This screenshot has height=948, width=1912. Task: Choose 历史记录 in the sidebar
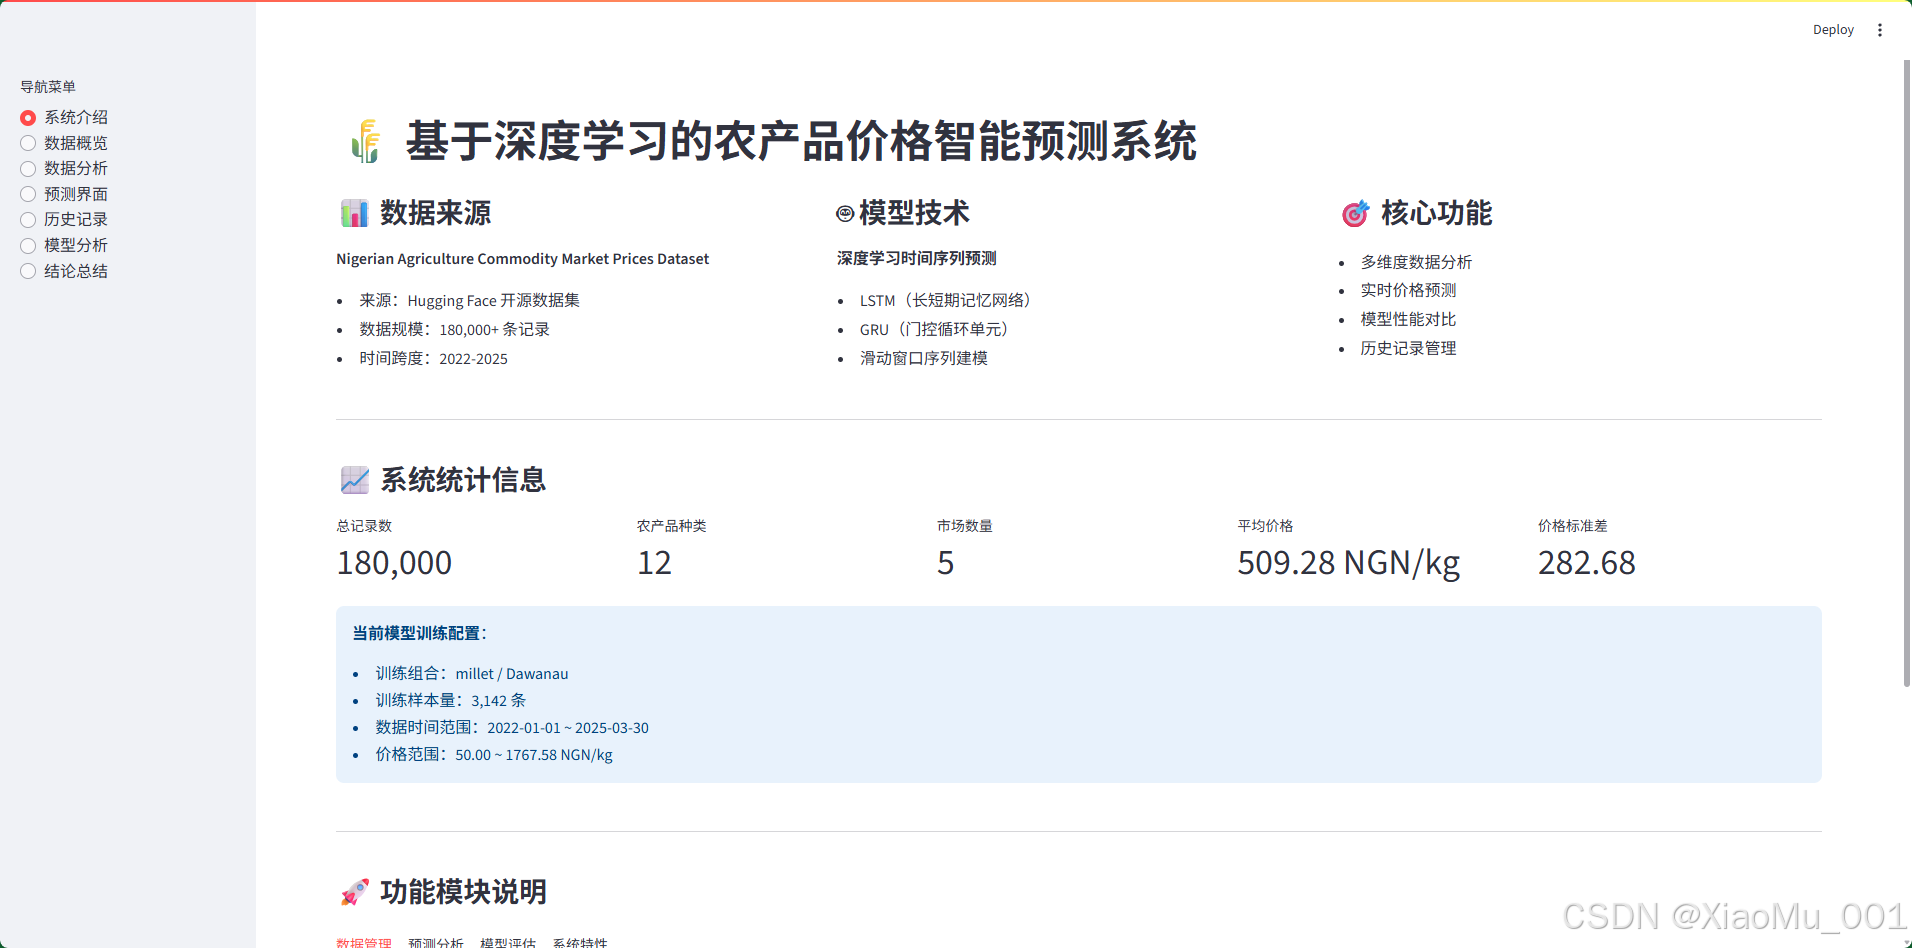(x=64, y=219)
